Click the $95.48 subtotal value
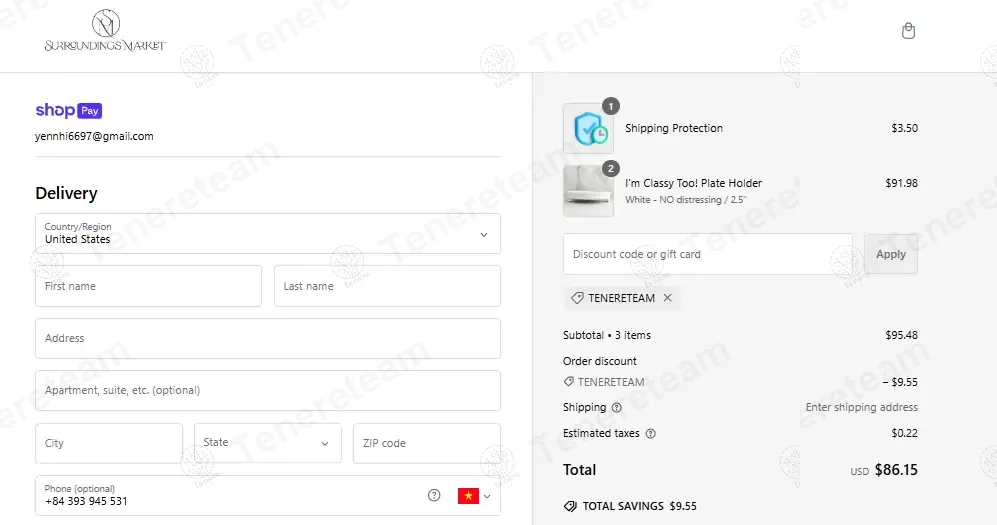Viewport: 997px width, 525px height. point(901,335)
